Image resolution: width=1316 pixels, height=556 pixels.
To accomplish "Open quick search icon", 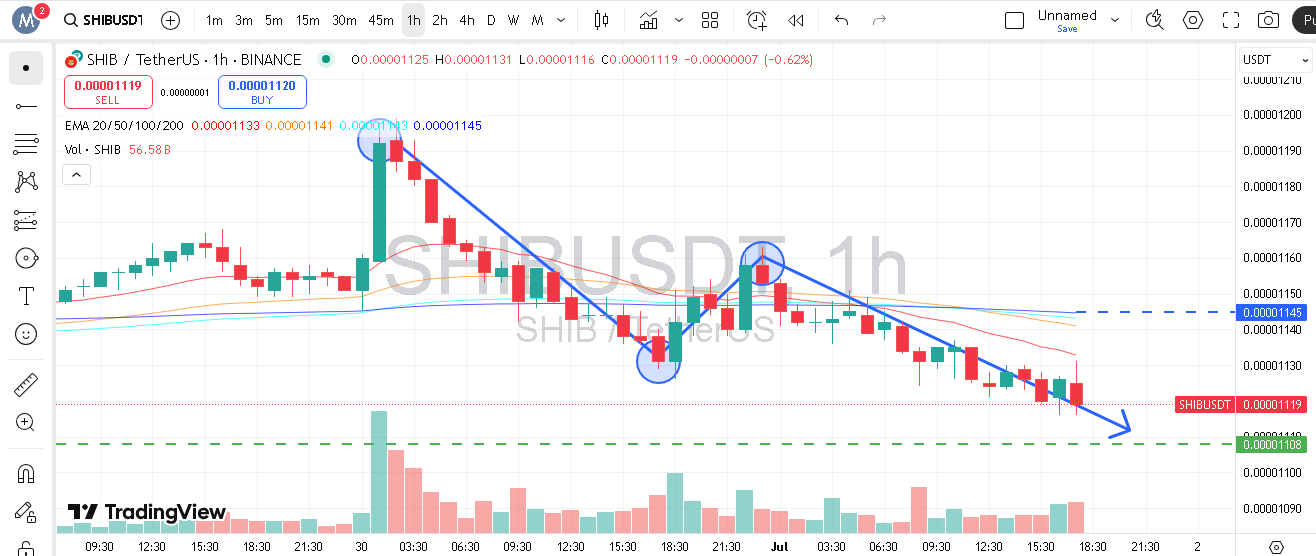I will coord(1155,20).
